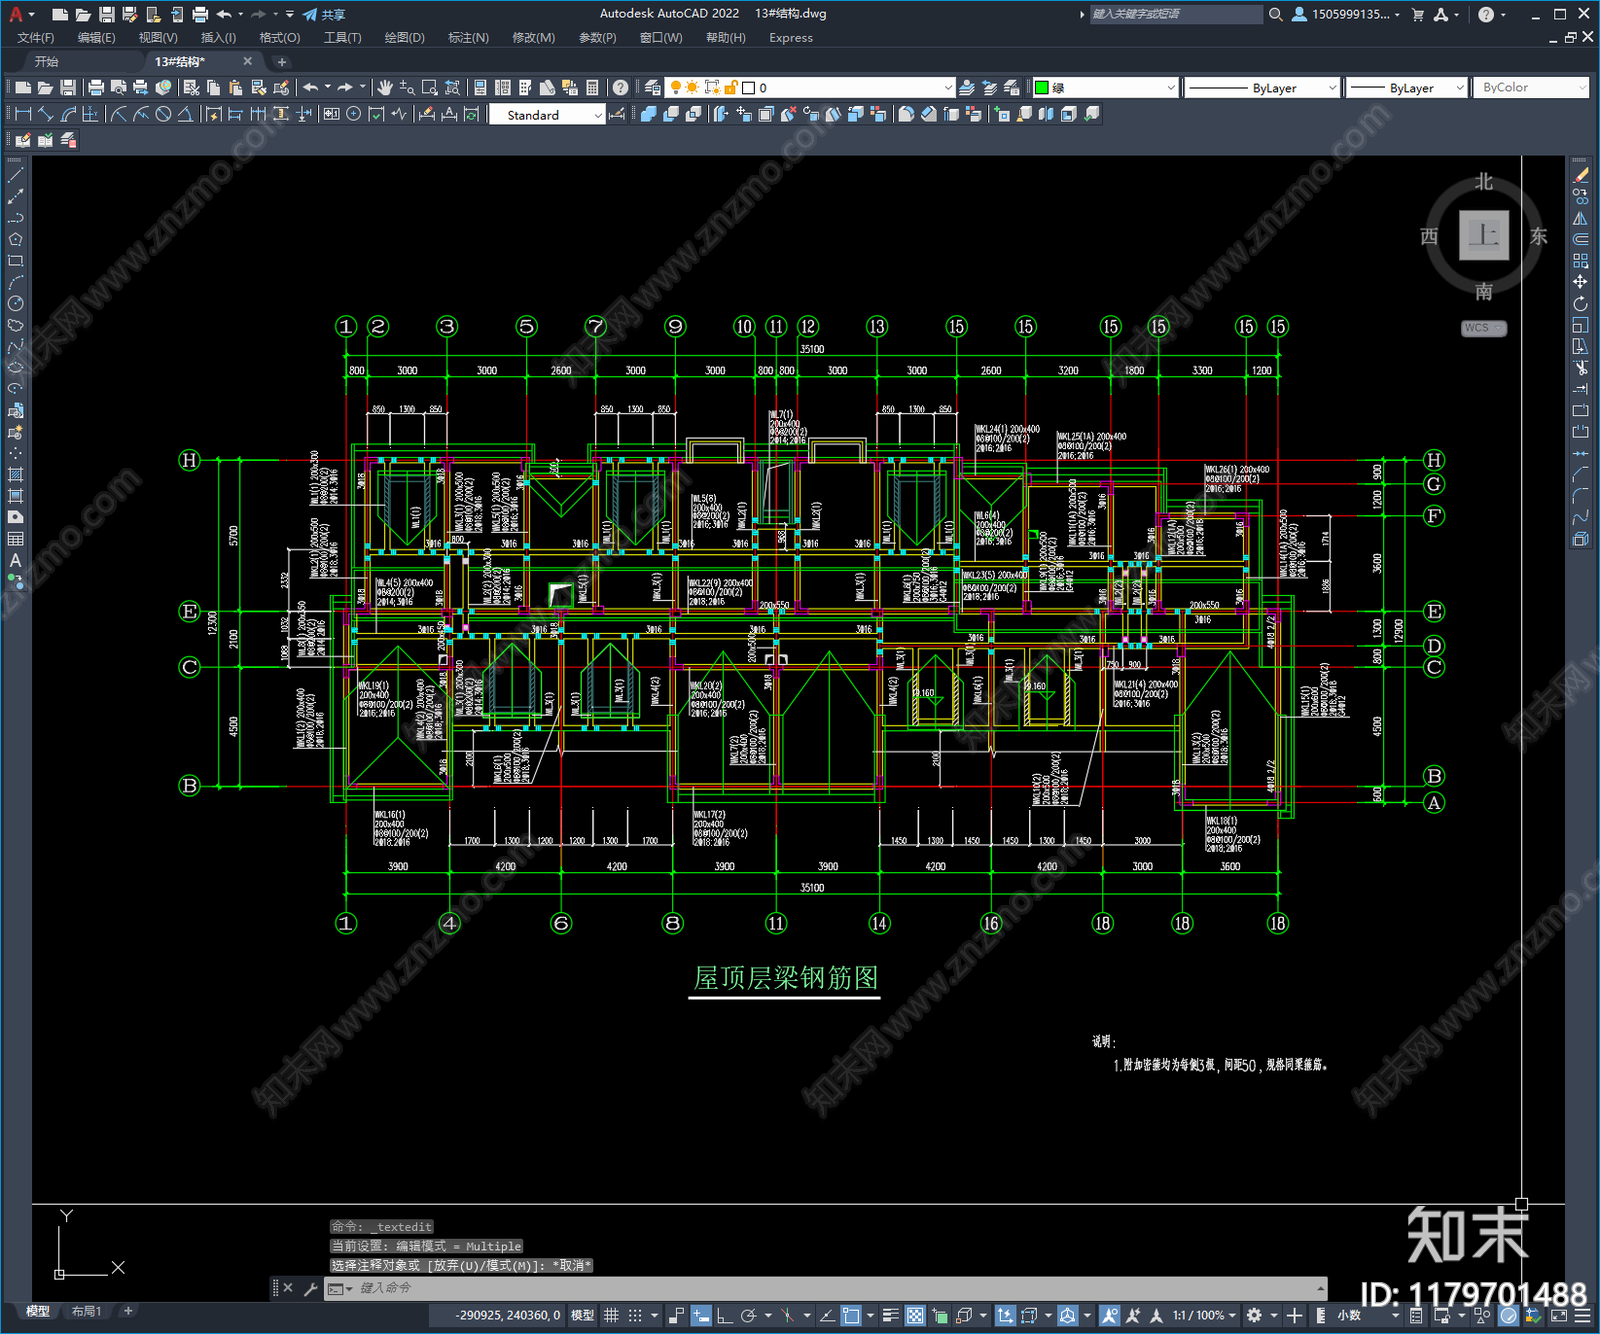Open the 标注(N) menu
The height and width of the screenshot is (1334, 1600).
click(x=468, y=38)
